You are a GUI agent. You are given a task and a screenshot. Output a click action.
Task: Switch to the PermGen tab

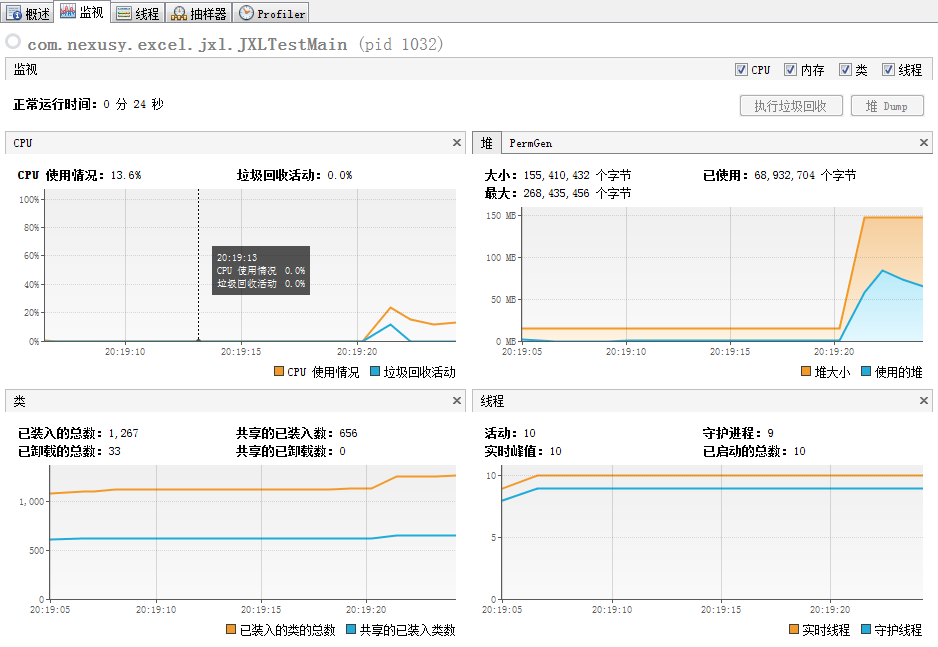(x=531, y=144)
